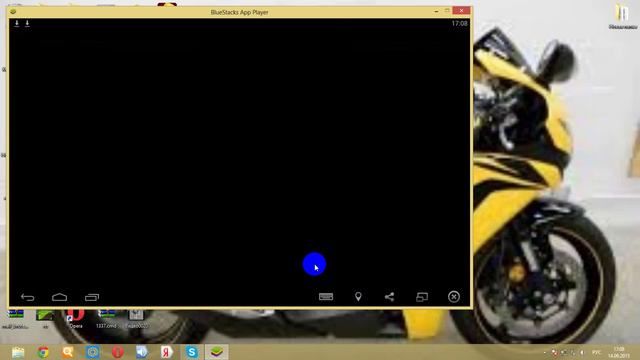Launch Chrome from the taskbar
The height and width of the screenshot is (360, 640).
pos(43,352)
